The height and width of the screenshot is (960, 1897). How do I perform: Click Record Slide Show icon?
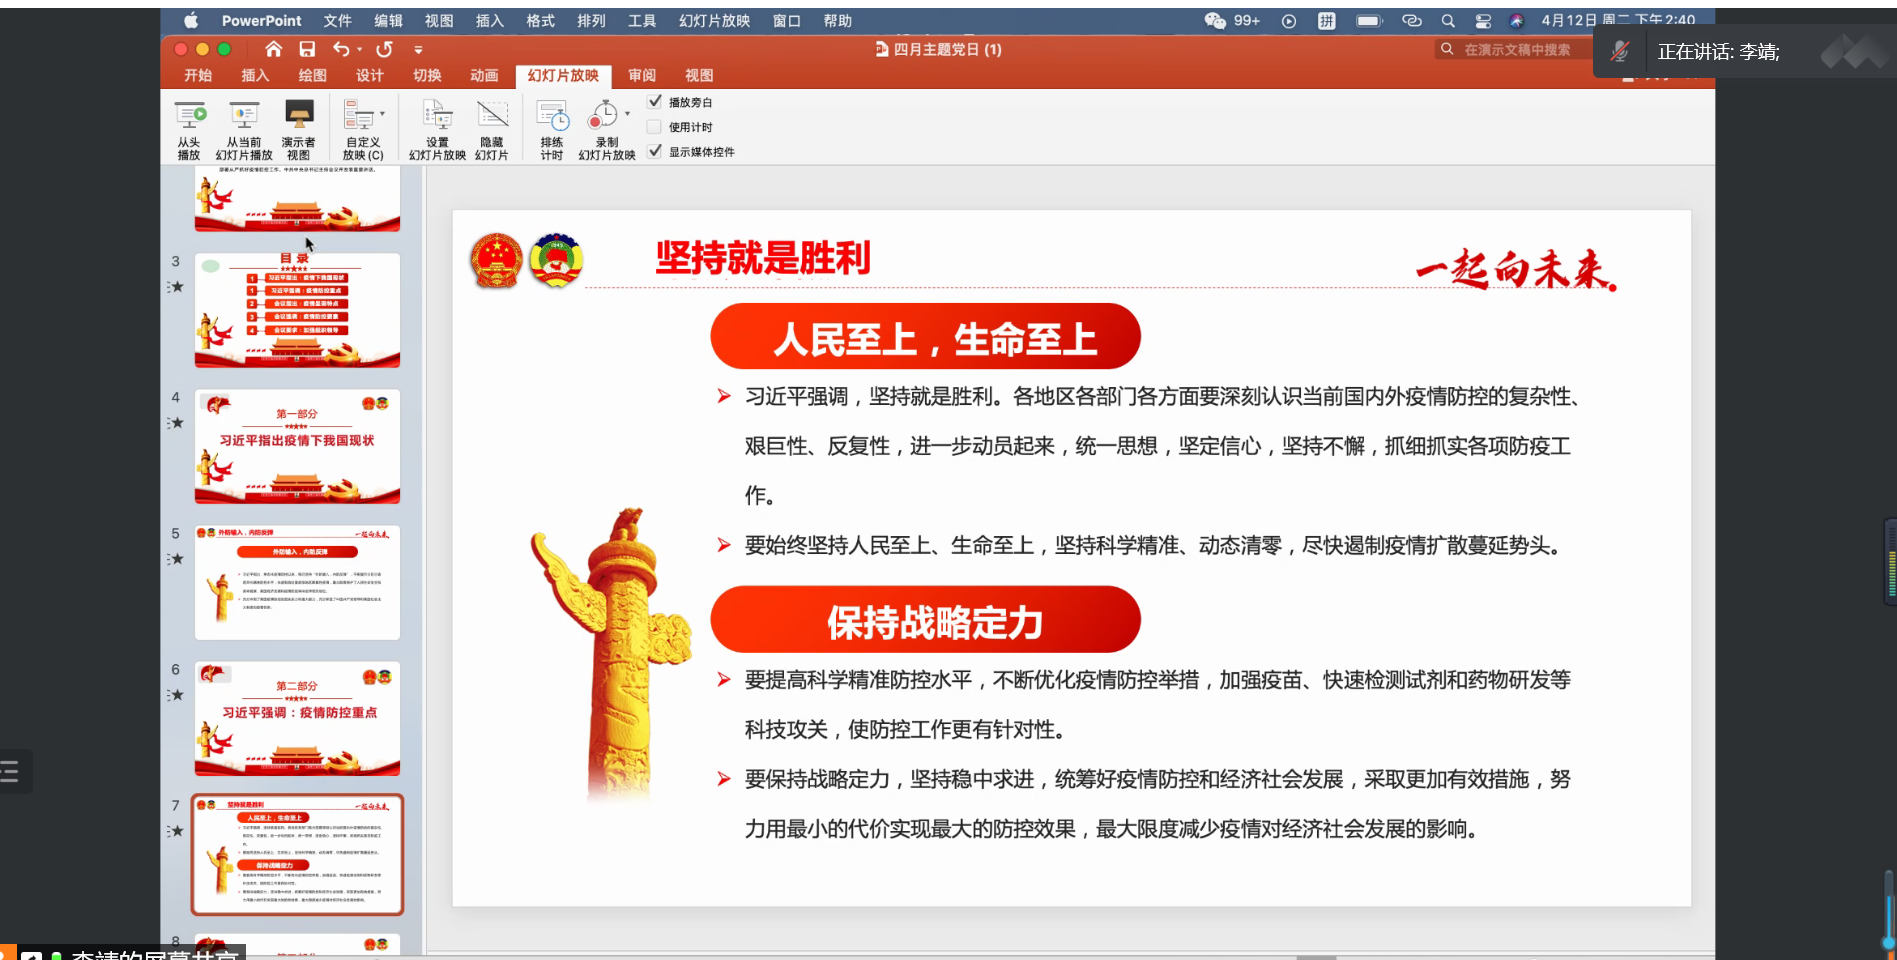point(602,117)
